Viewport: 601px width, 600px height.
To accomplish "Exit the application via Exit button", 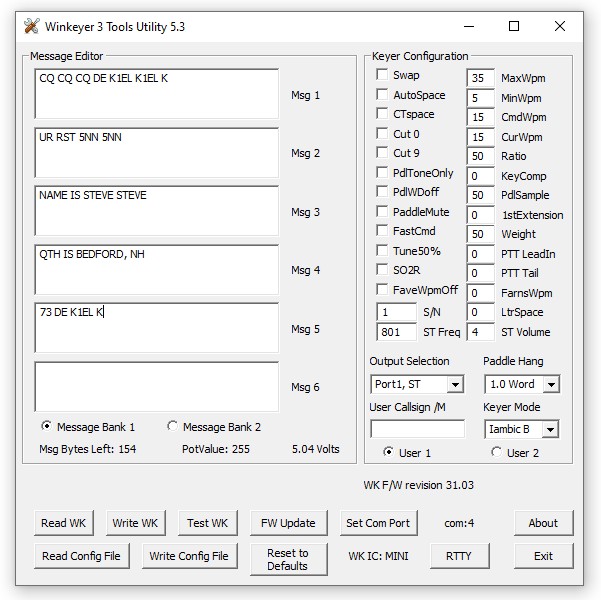I will (543, 556).
